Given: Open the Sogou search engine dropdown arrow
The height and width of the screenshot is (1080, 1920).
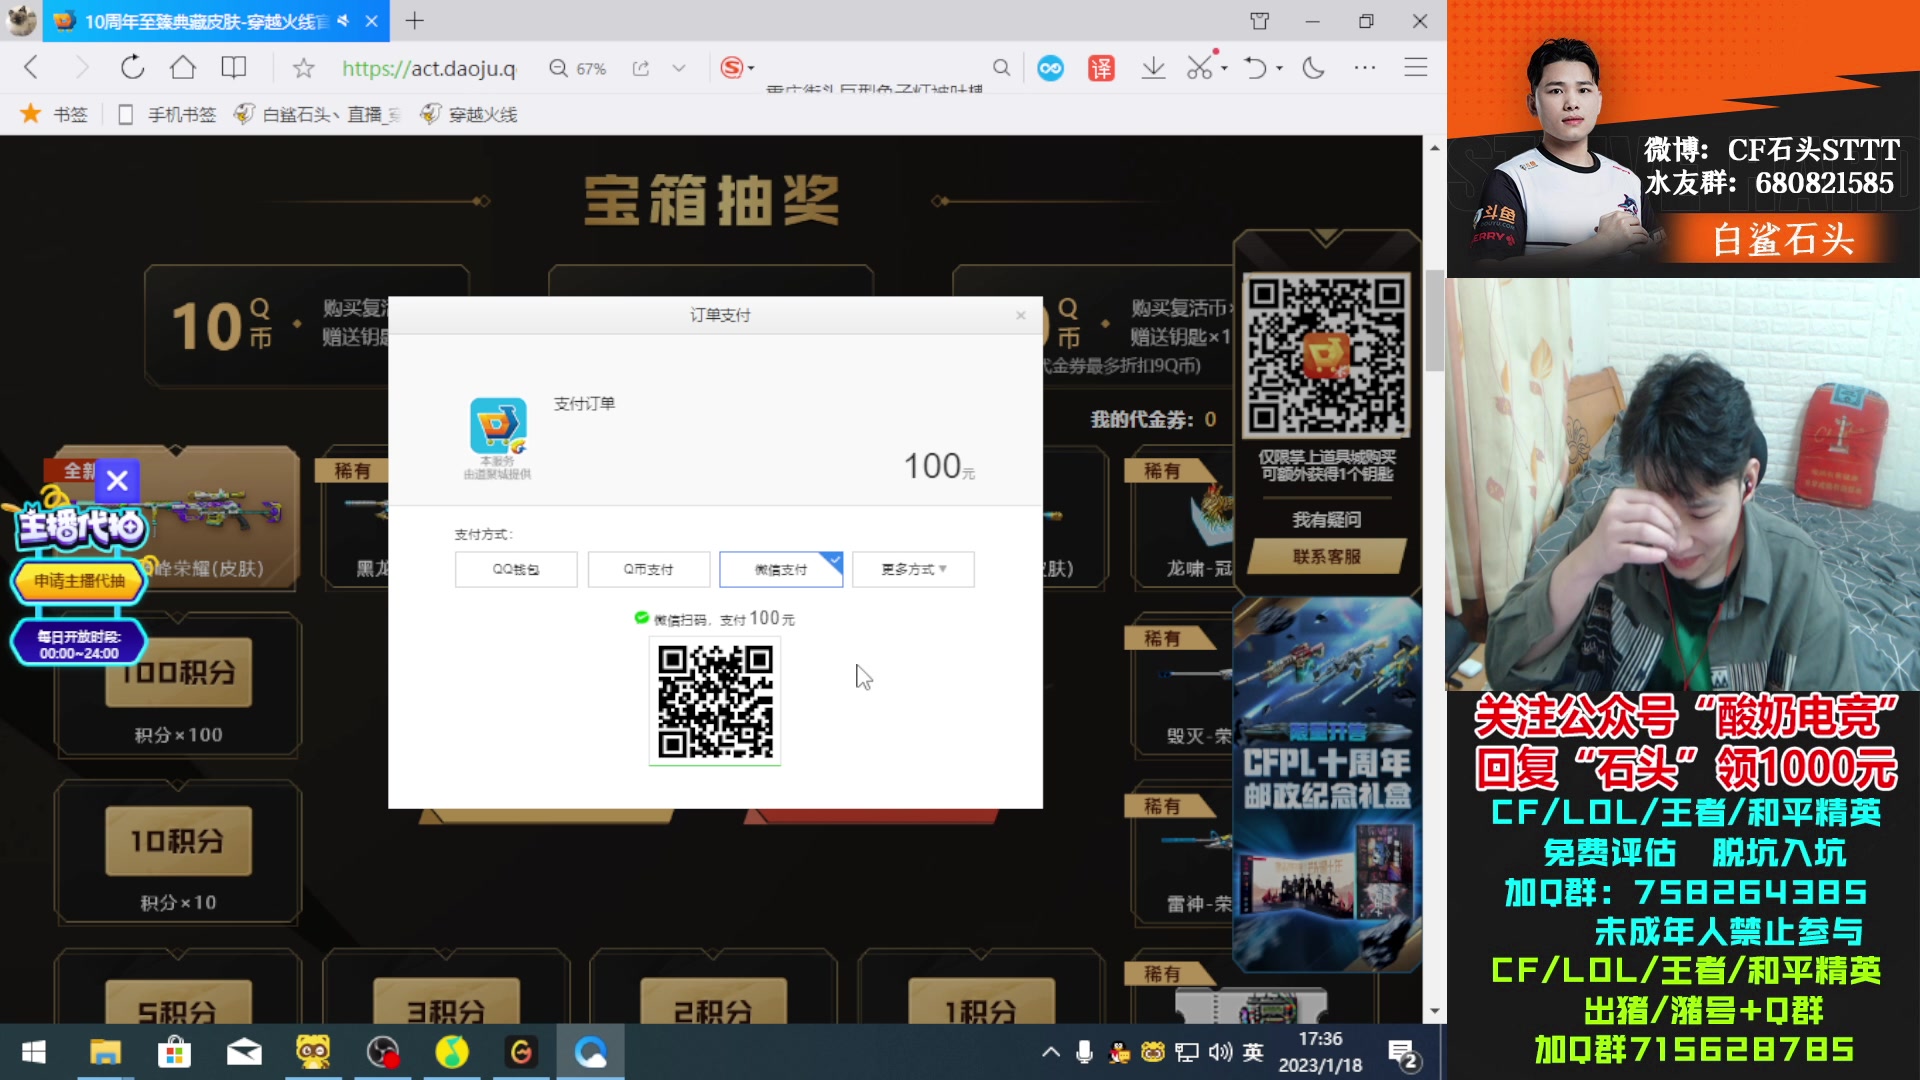Looking at the screenshot, I should tap(752, 68).
